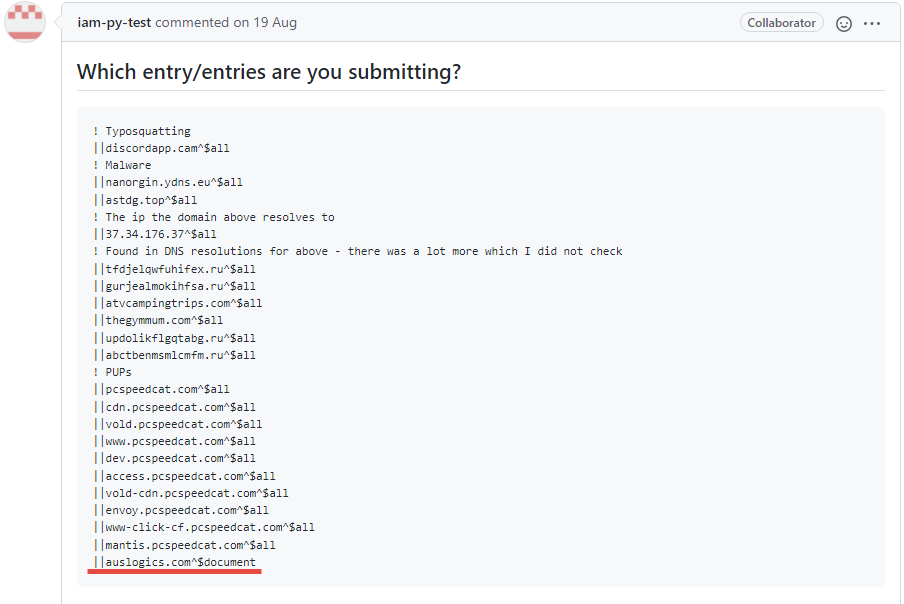Click the www-click-cf.pcspeedcat.com^$all entry
Screen dimensions: 904x604
pos(204,527)
